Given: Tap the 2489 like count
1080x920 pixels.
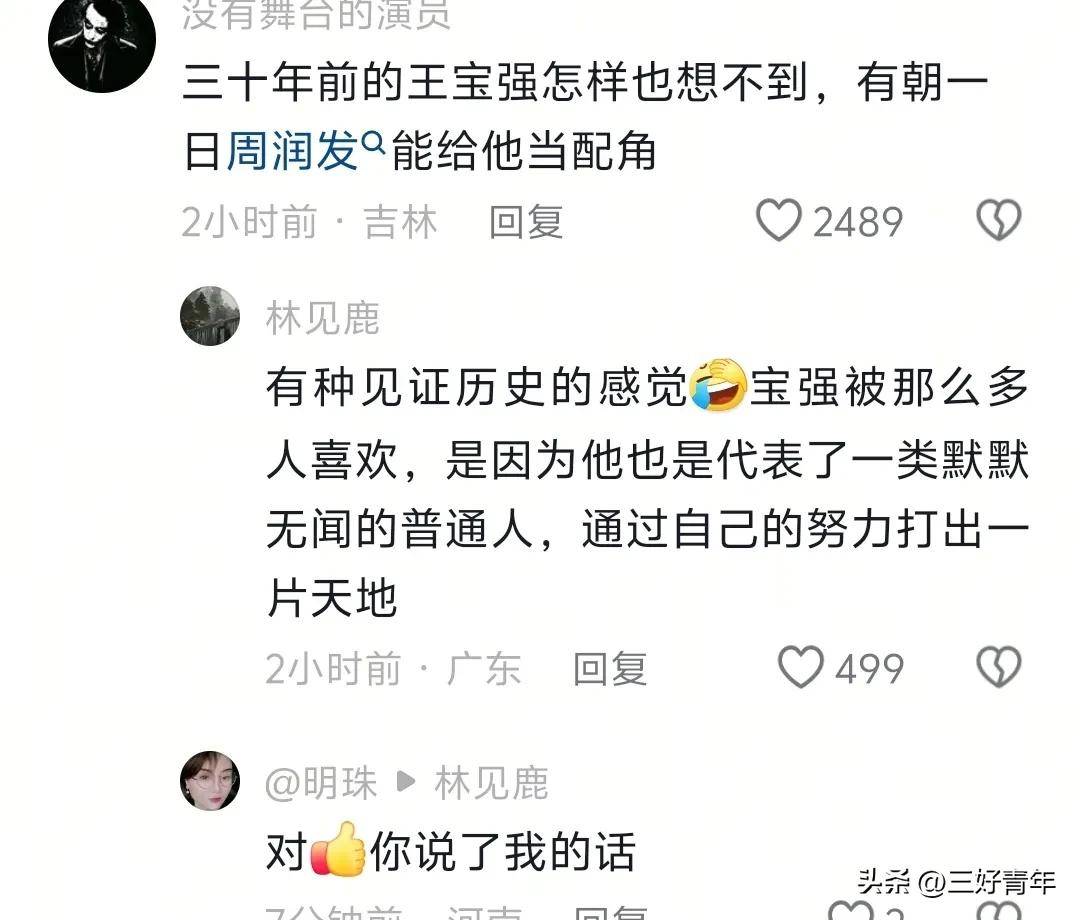Looking at the screenshot, I should [858, 222].
